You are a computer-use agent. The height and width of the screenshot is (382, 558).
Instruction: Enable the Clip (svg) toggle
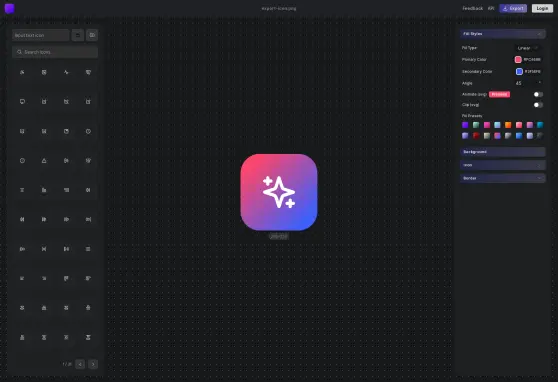(x=538, y=105)
